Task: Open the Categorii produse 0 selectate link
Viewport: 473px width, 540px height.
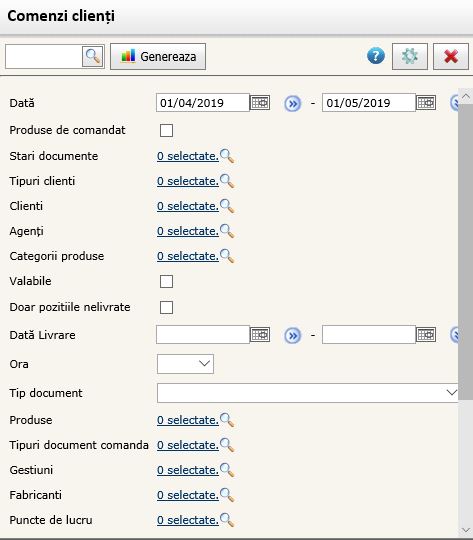Action: pos(188,256)
